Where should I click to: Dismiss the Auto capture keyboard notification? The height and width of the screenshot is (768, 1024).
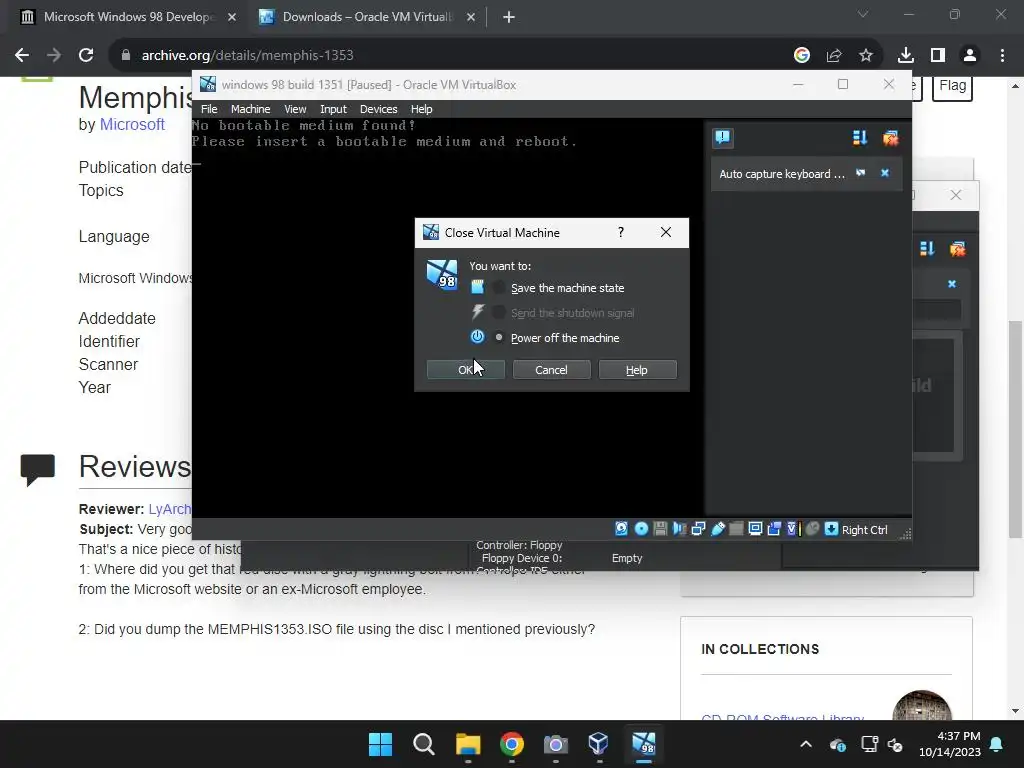885,173
